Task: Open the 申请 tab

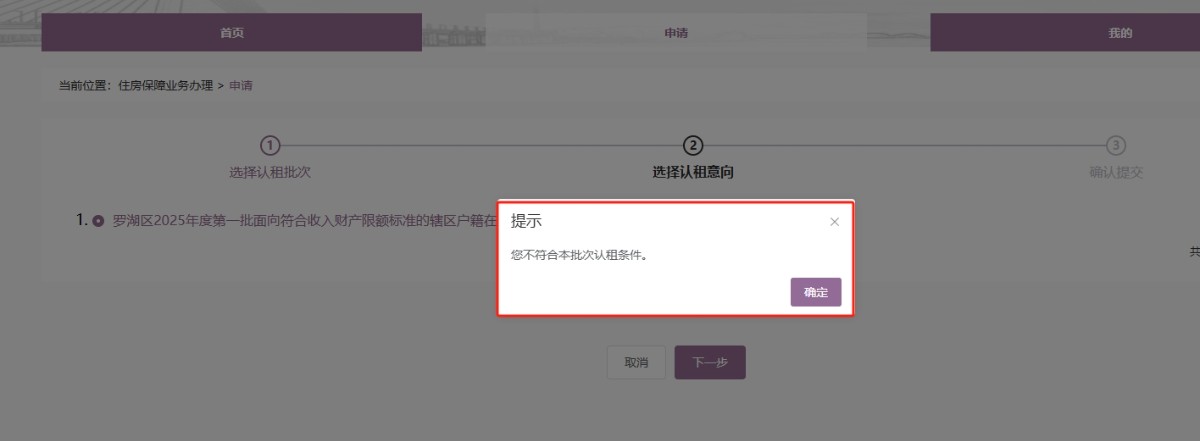Action: pos(676,33)
